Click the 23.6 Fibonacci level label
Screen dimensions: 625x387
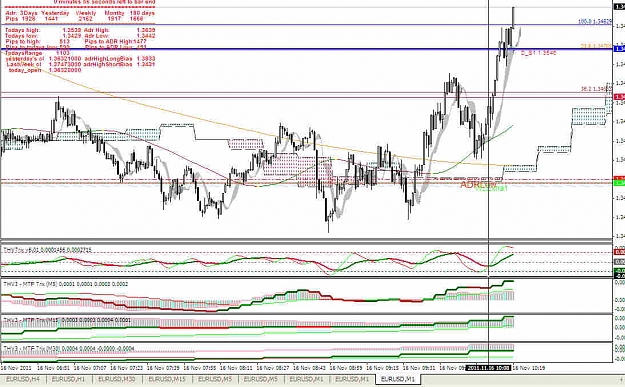[596, 46]
